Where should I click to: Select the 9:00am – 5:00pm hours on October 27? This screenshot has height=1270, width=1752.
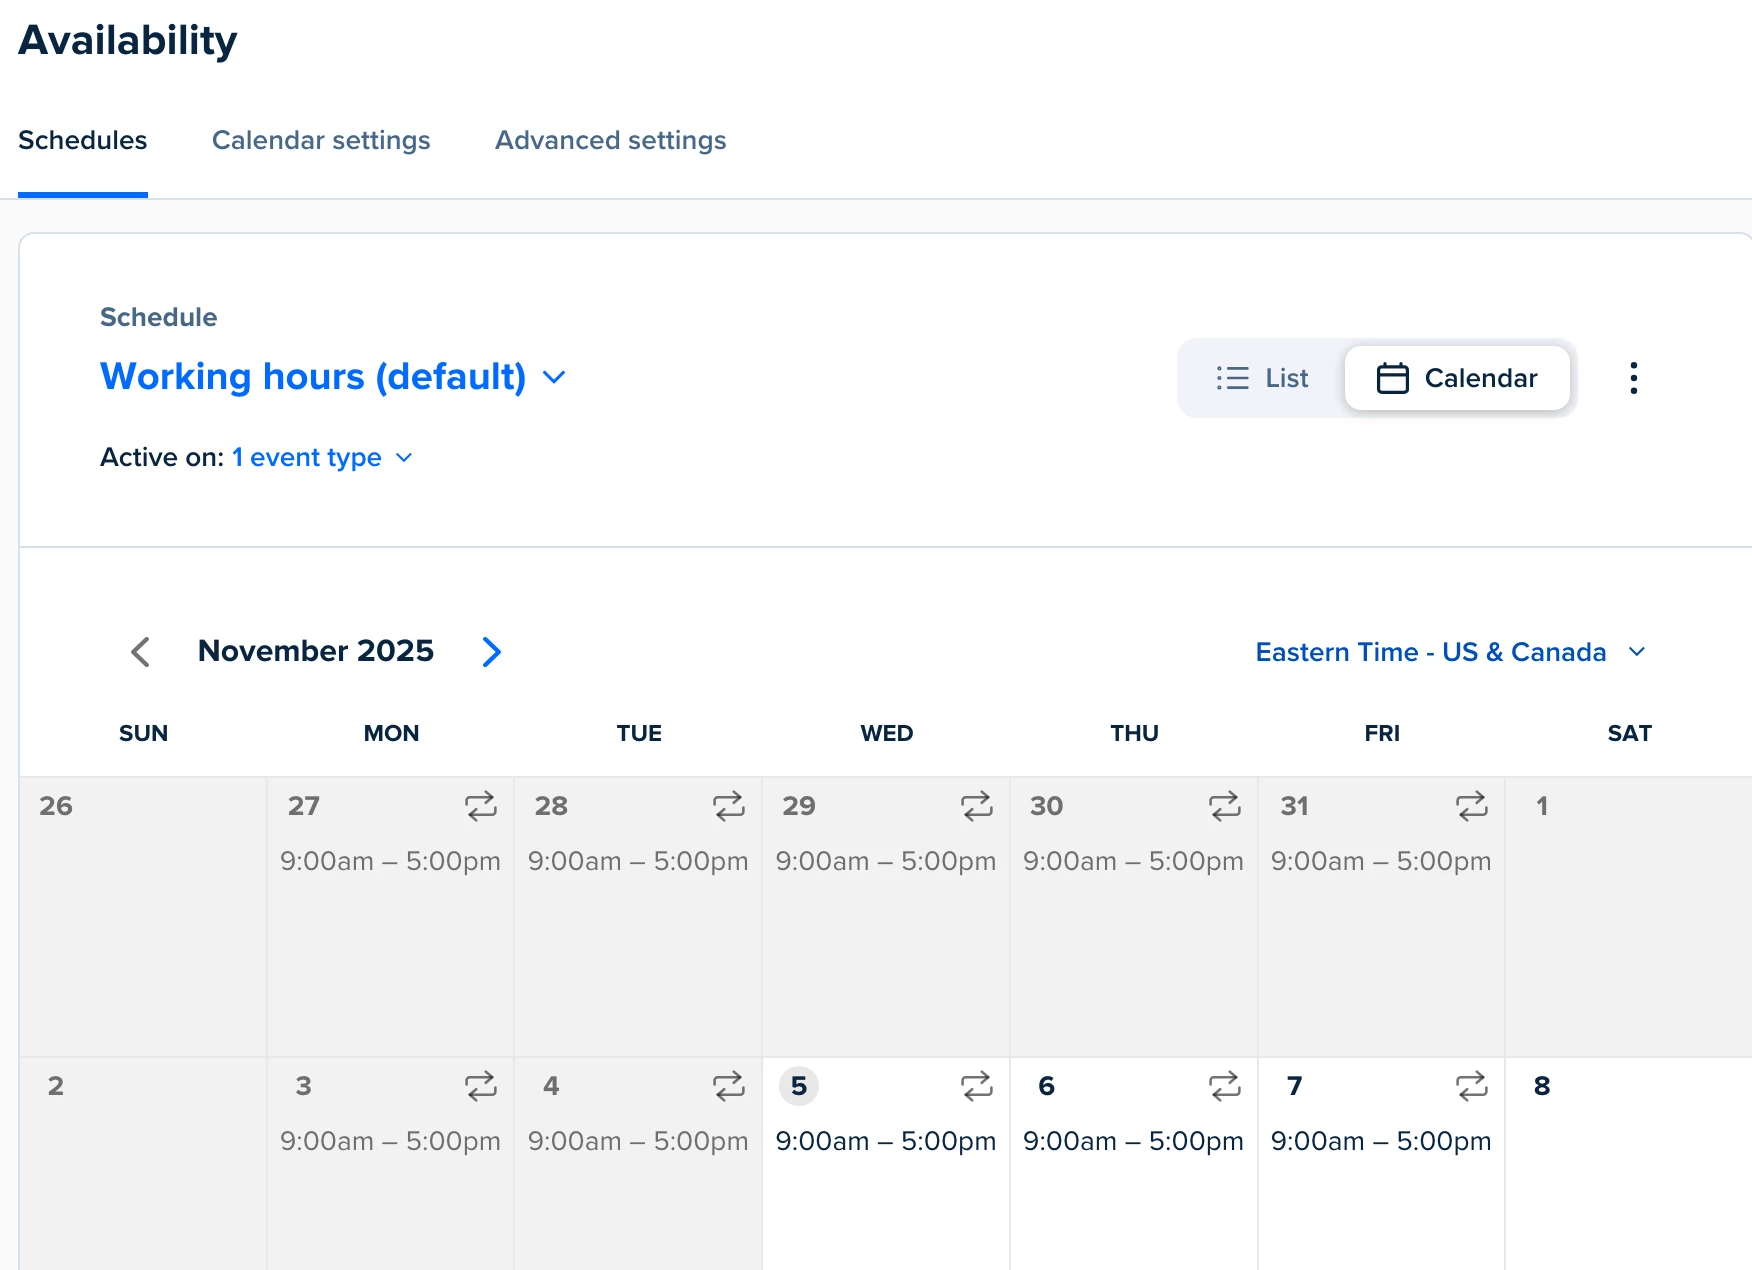pos(390,861)
